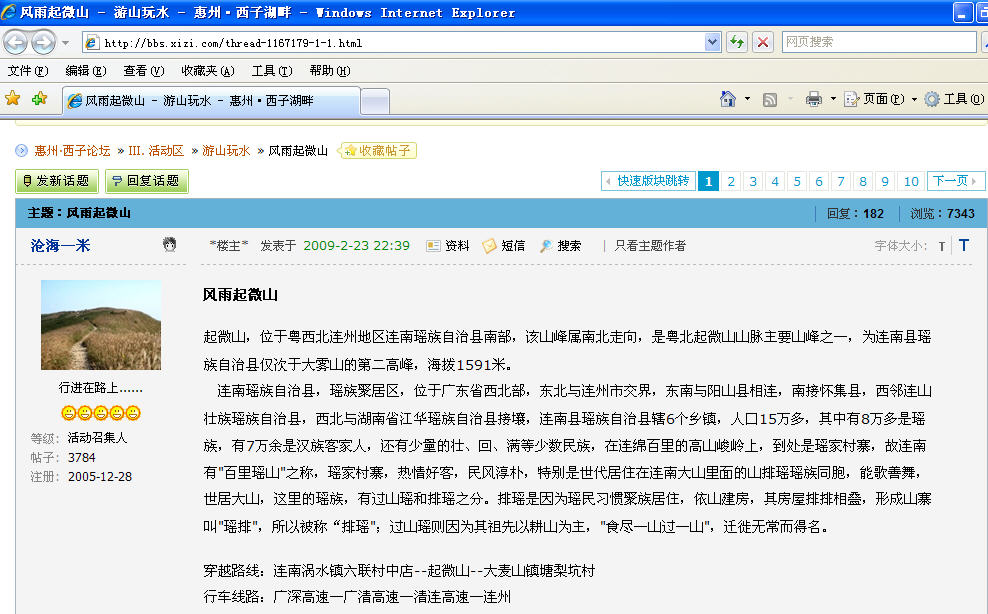
Task: Click the Add to Favorites icon
Action: tap(39, 98)
